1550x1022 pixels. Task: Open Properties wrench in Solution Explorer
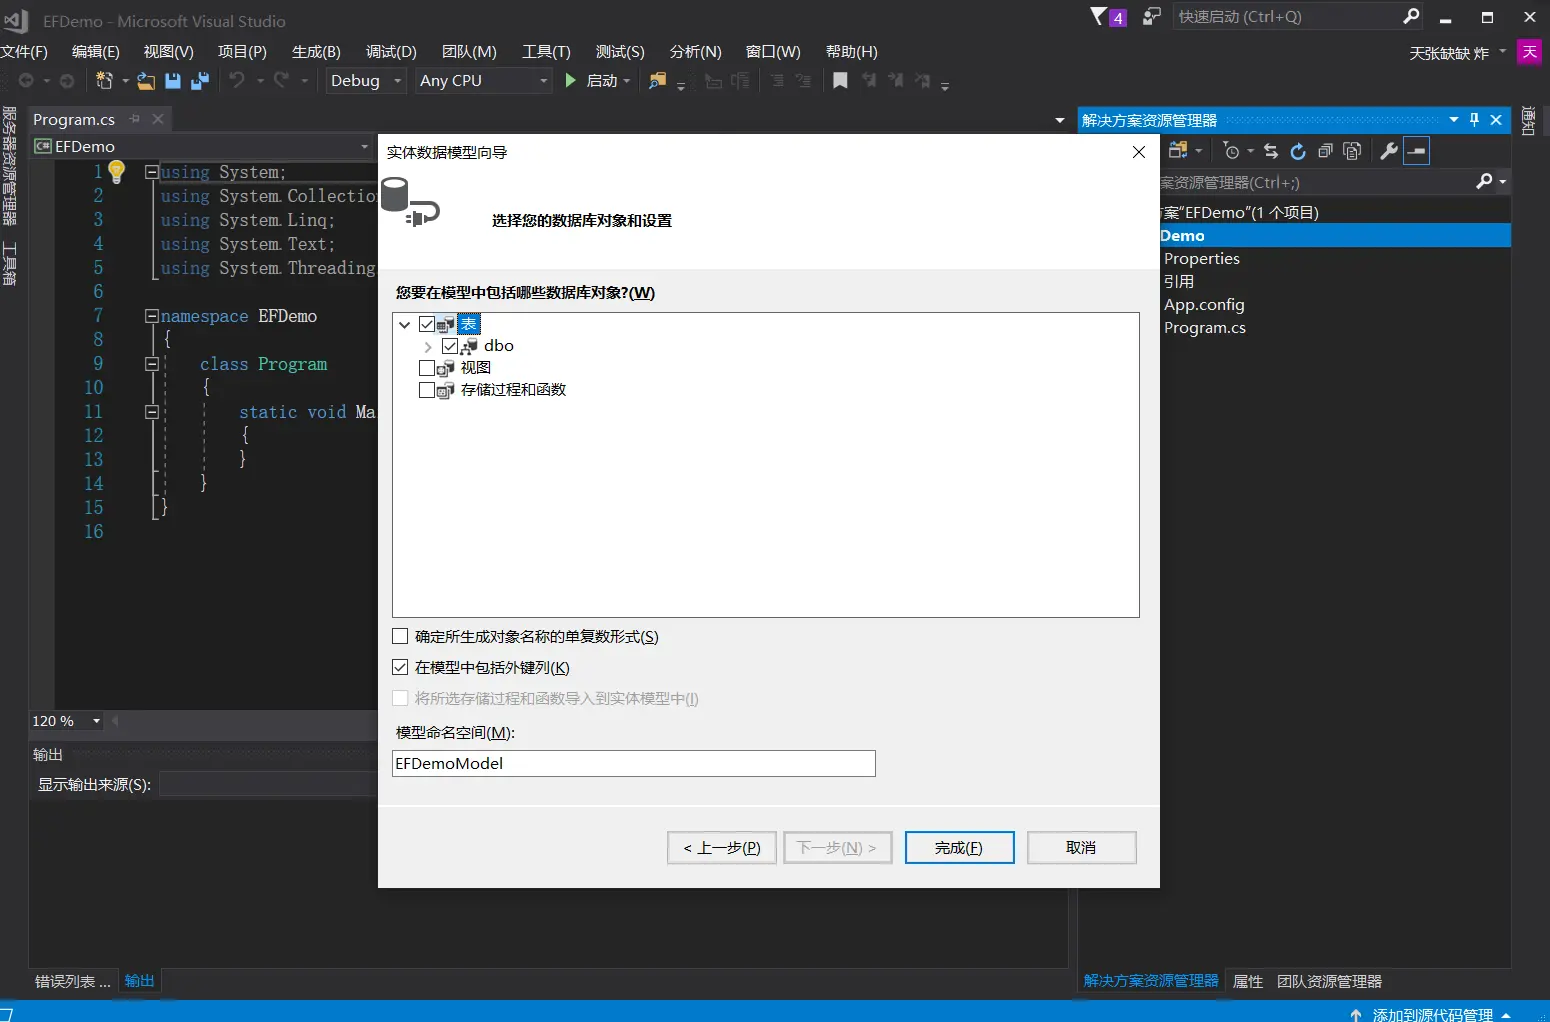click(x=1389, y=151)
